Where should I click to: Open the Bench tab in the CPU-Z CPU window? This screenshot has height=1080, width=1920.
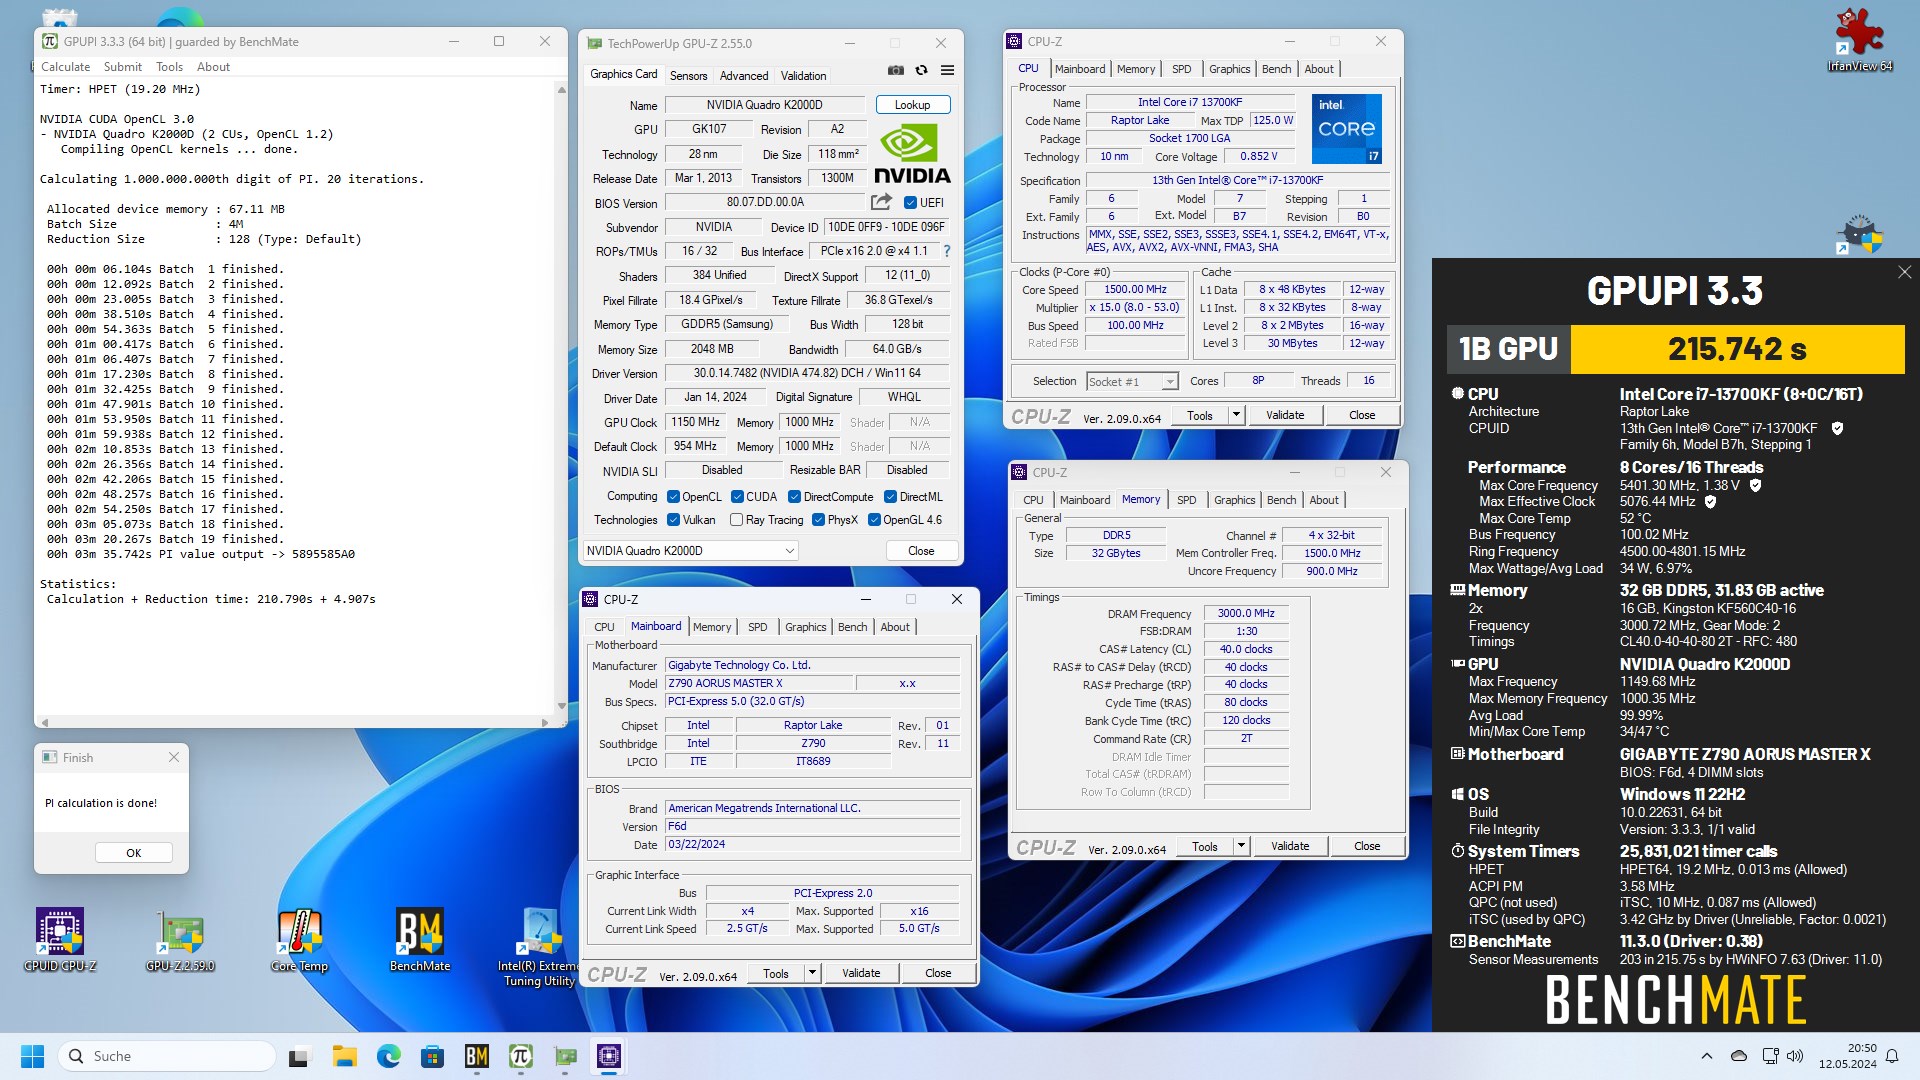coord(1276,69)
